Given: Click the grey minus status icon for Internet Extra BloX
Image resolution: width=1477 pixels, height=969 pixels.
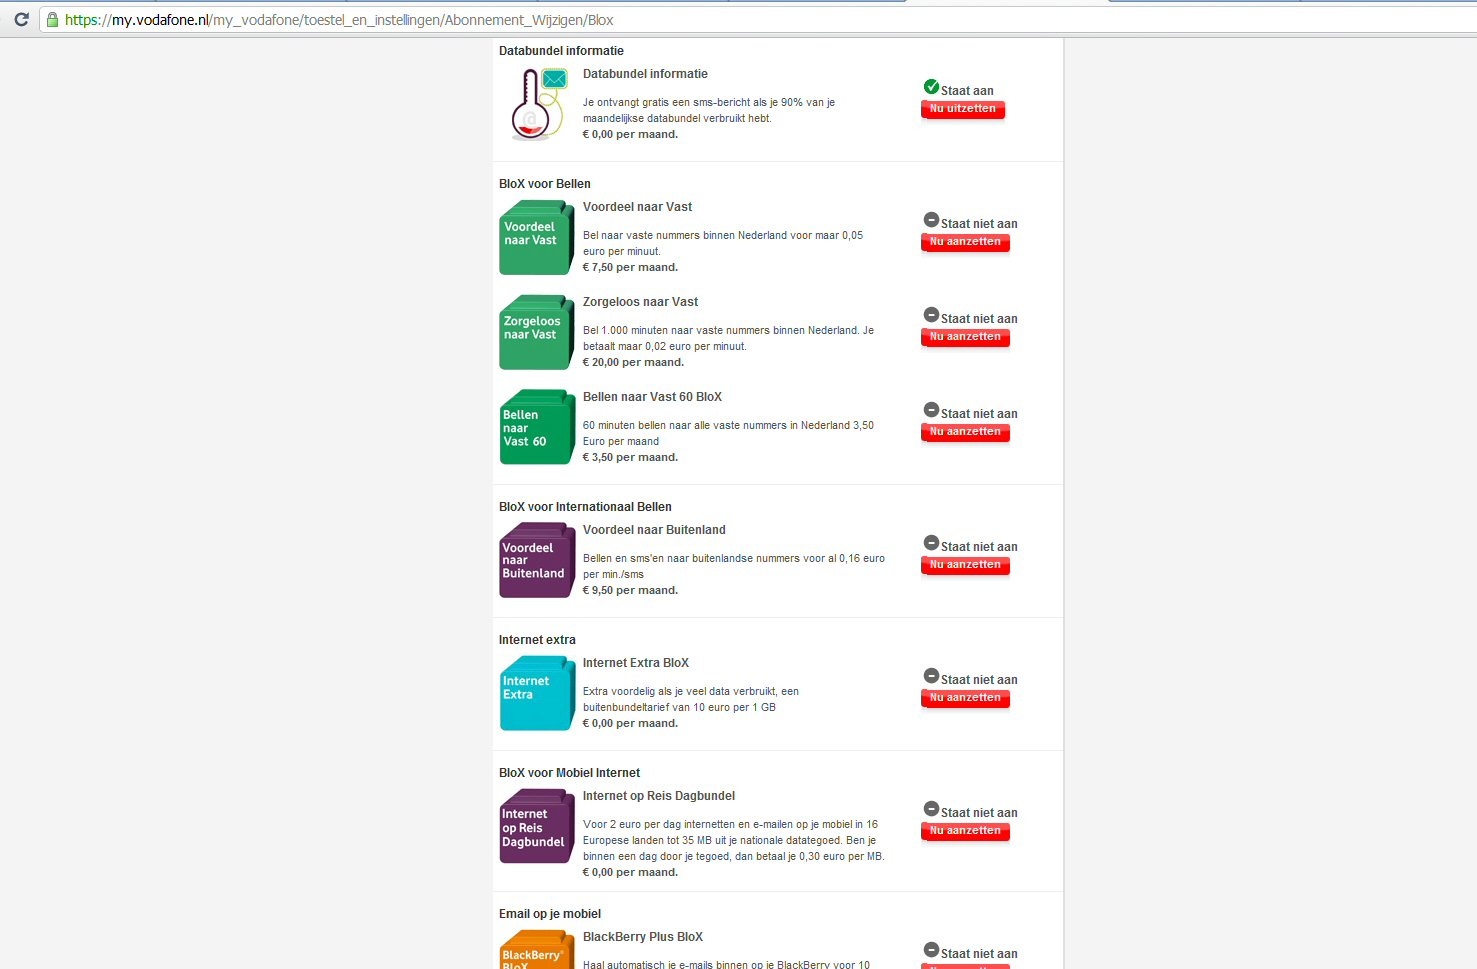Looking at the screenshot, I should [931, 676].
